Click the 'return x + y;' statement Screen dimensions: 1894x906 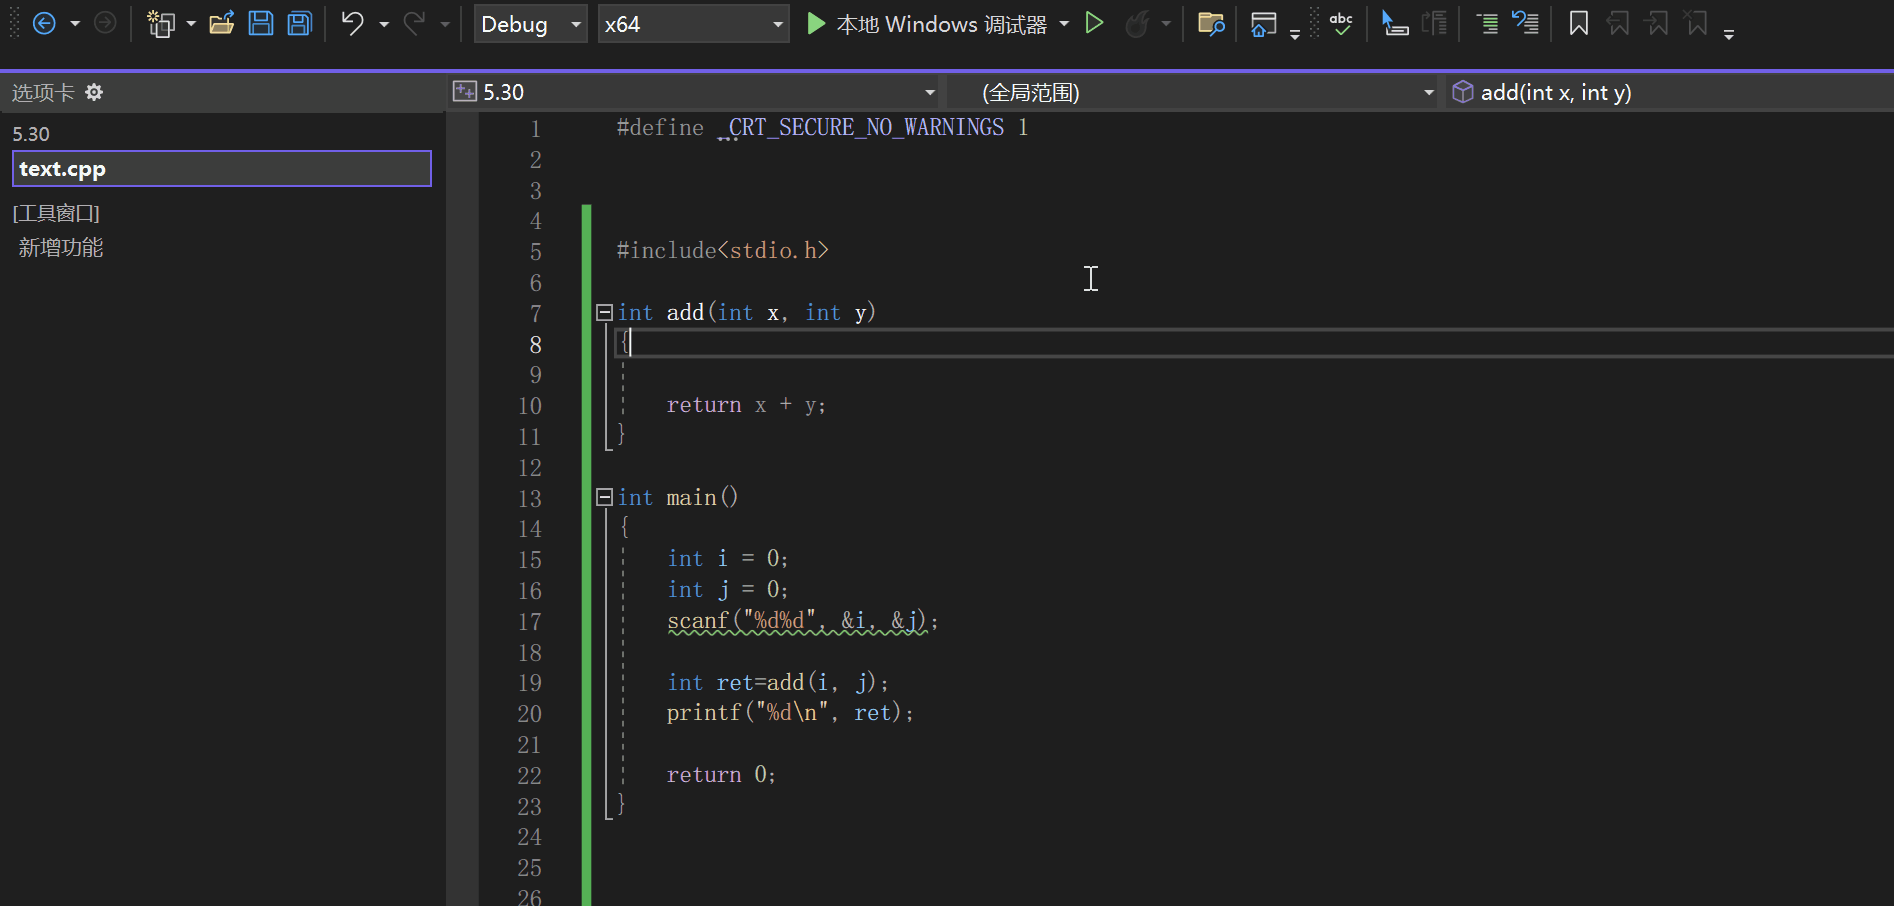(x=746, y=405)
